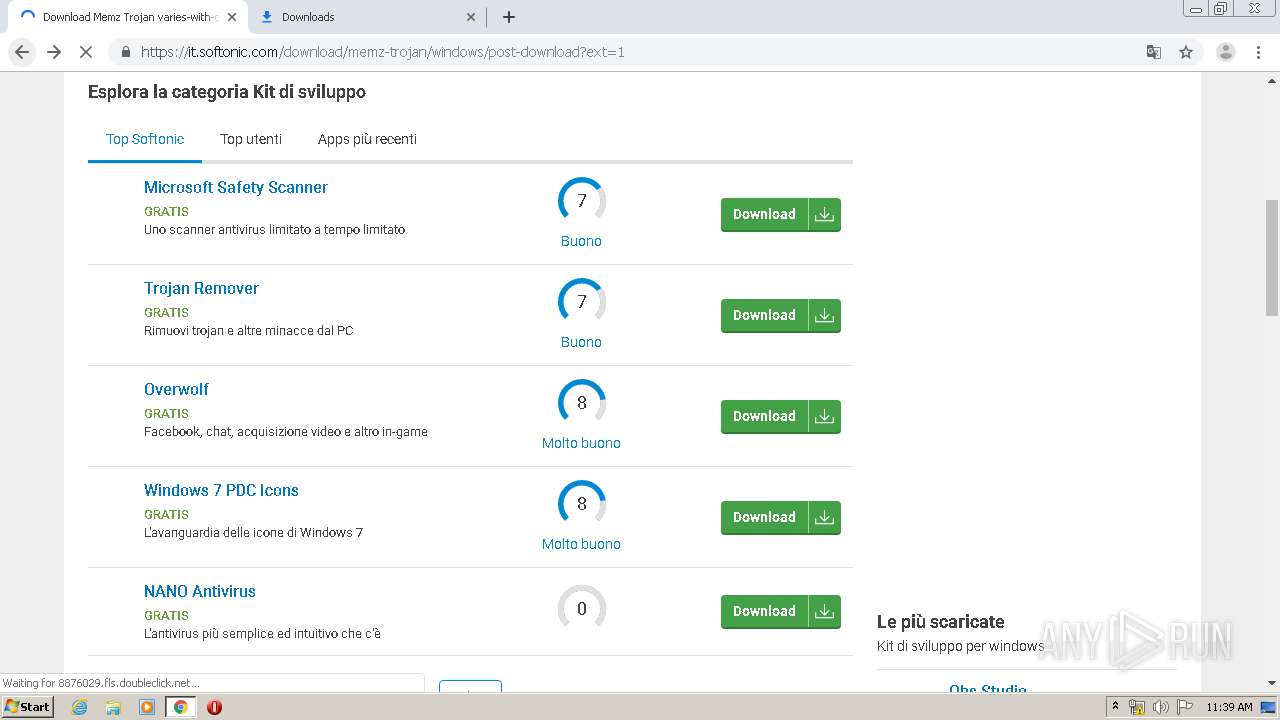Screen dimensions: 1280x720
Task: Select the Top Softonic tab
Action: point(145,139)
